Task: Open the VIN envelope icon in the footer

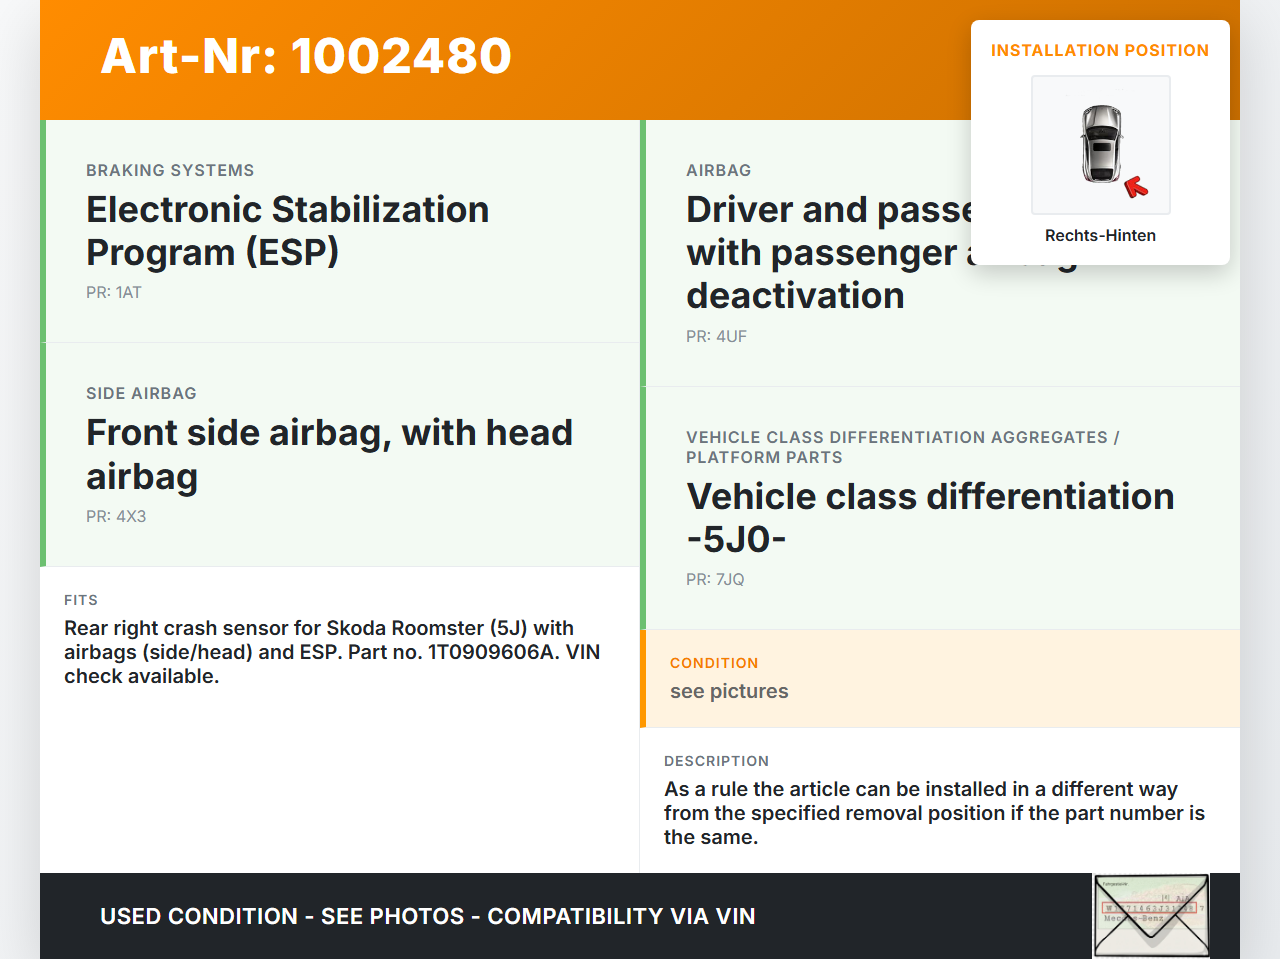Action: [1151, 916]
